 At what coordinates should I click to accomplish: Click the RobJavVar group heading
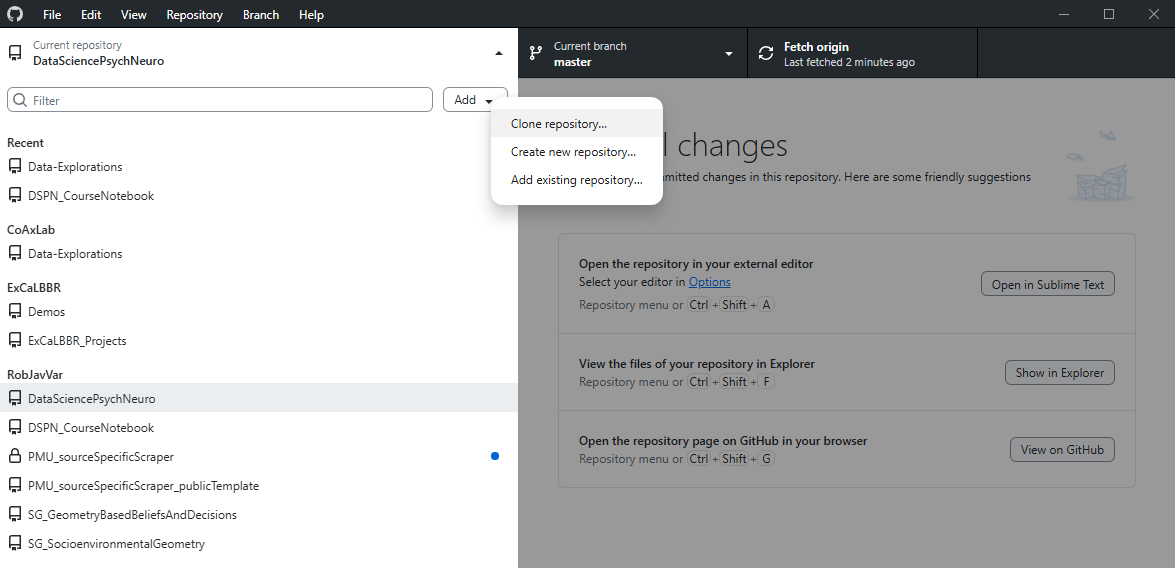(34, 374)
